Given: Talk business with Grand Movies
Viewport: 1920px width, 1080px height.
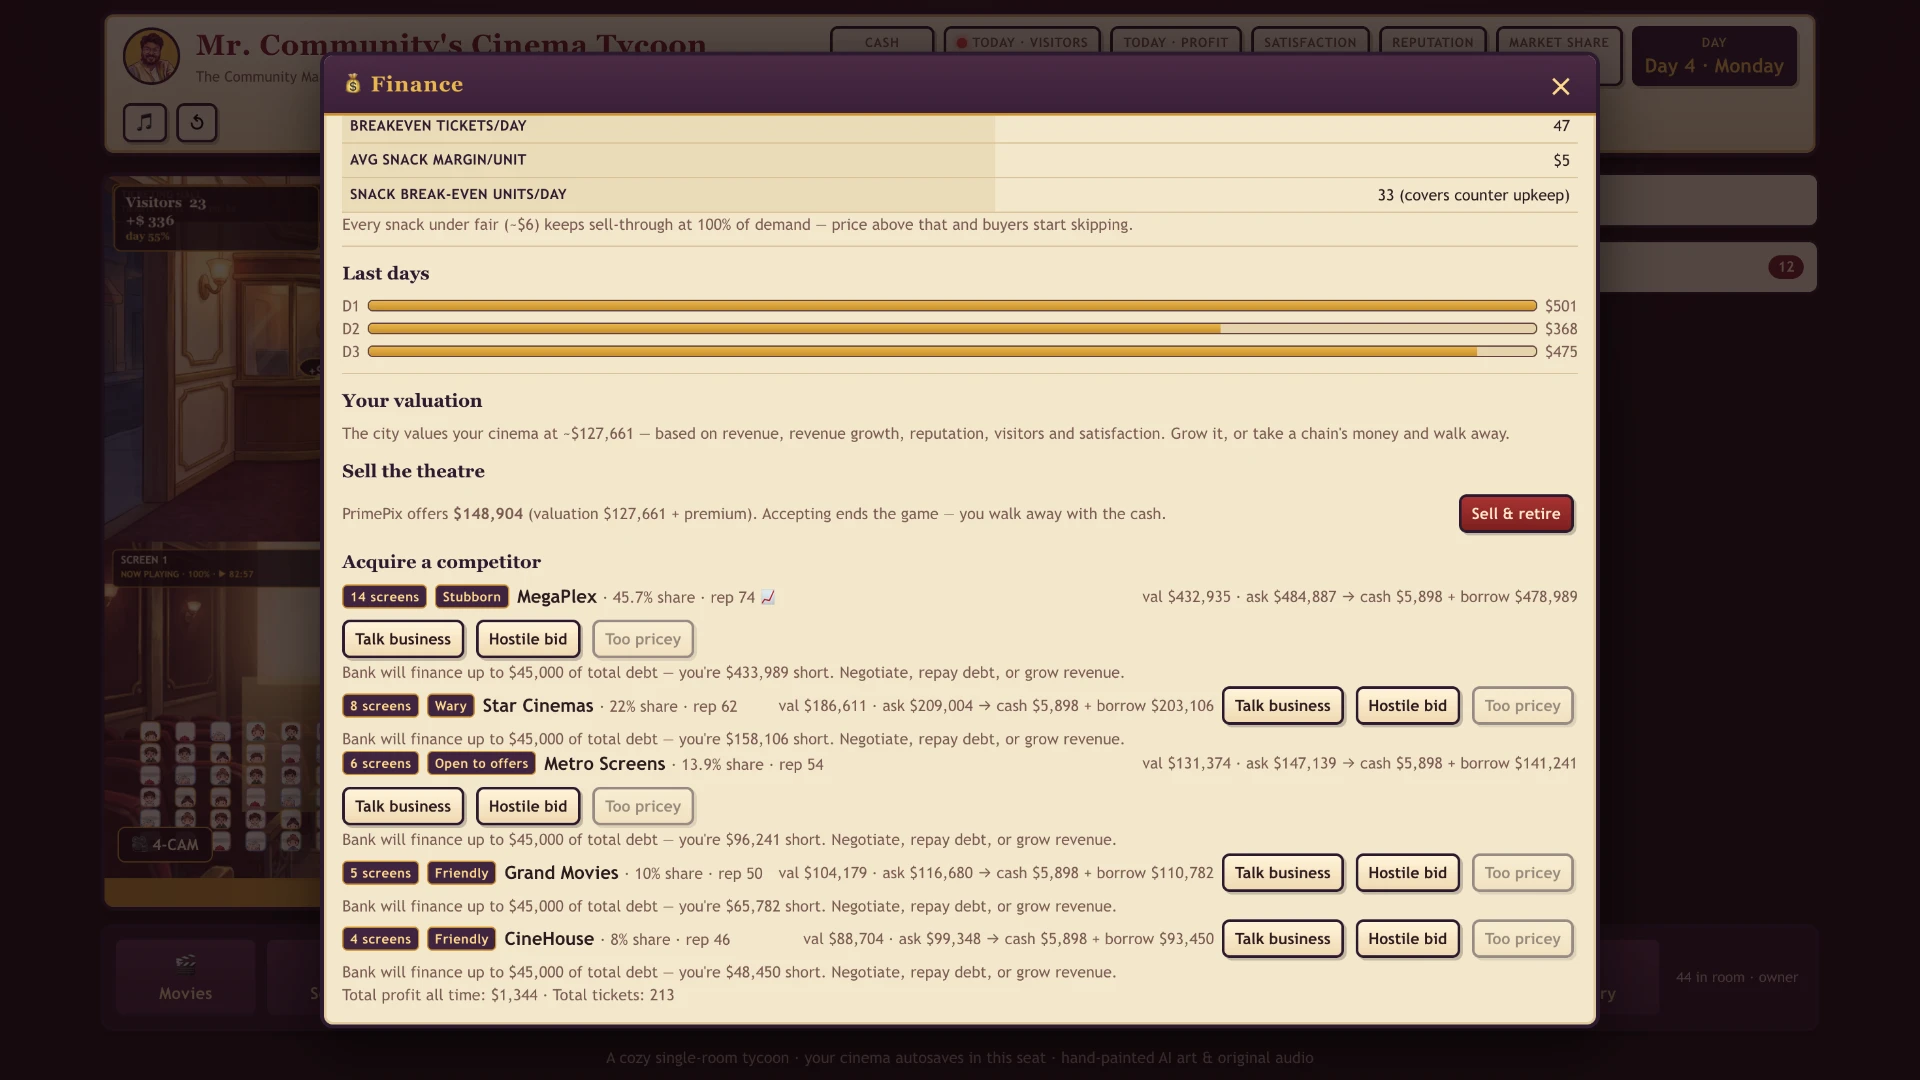Looking at the screenshot, I should 1283,873.
